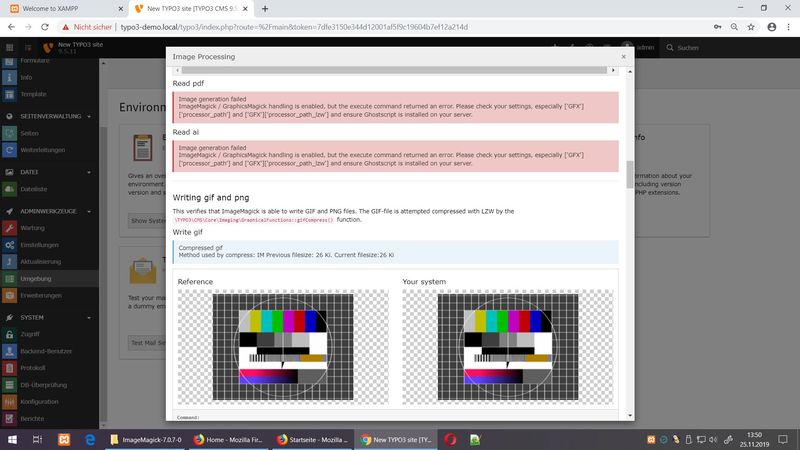Collapse the DATEI section
The width and height of the screenshot is (800, 450).
89,172
